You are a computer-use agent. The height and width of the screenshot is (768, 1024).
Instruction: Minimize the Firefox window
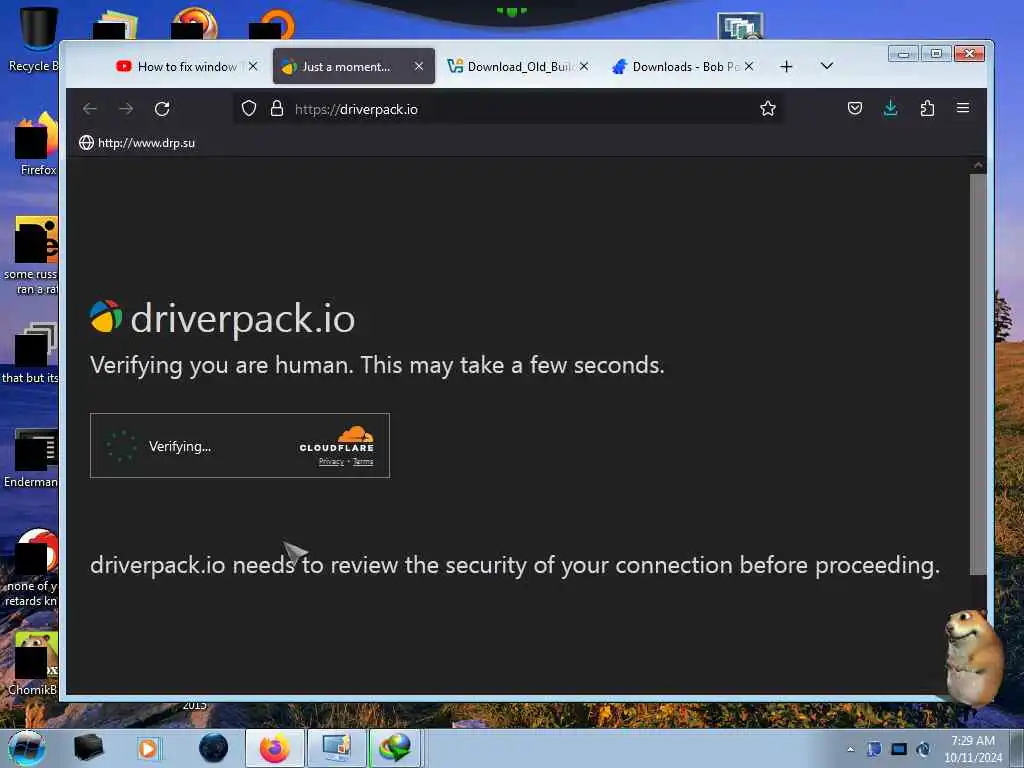(903, 54)
